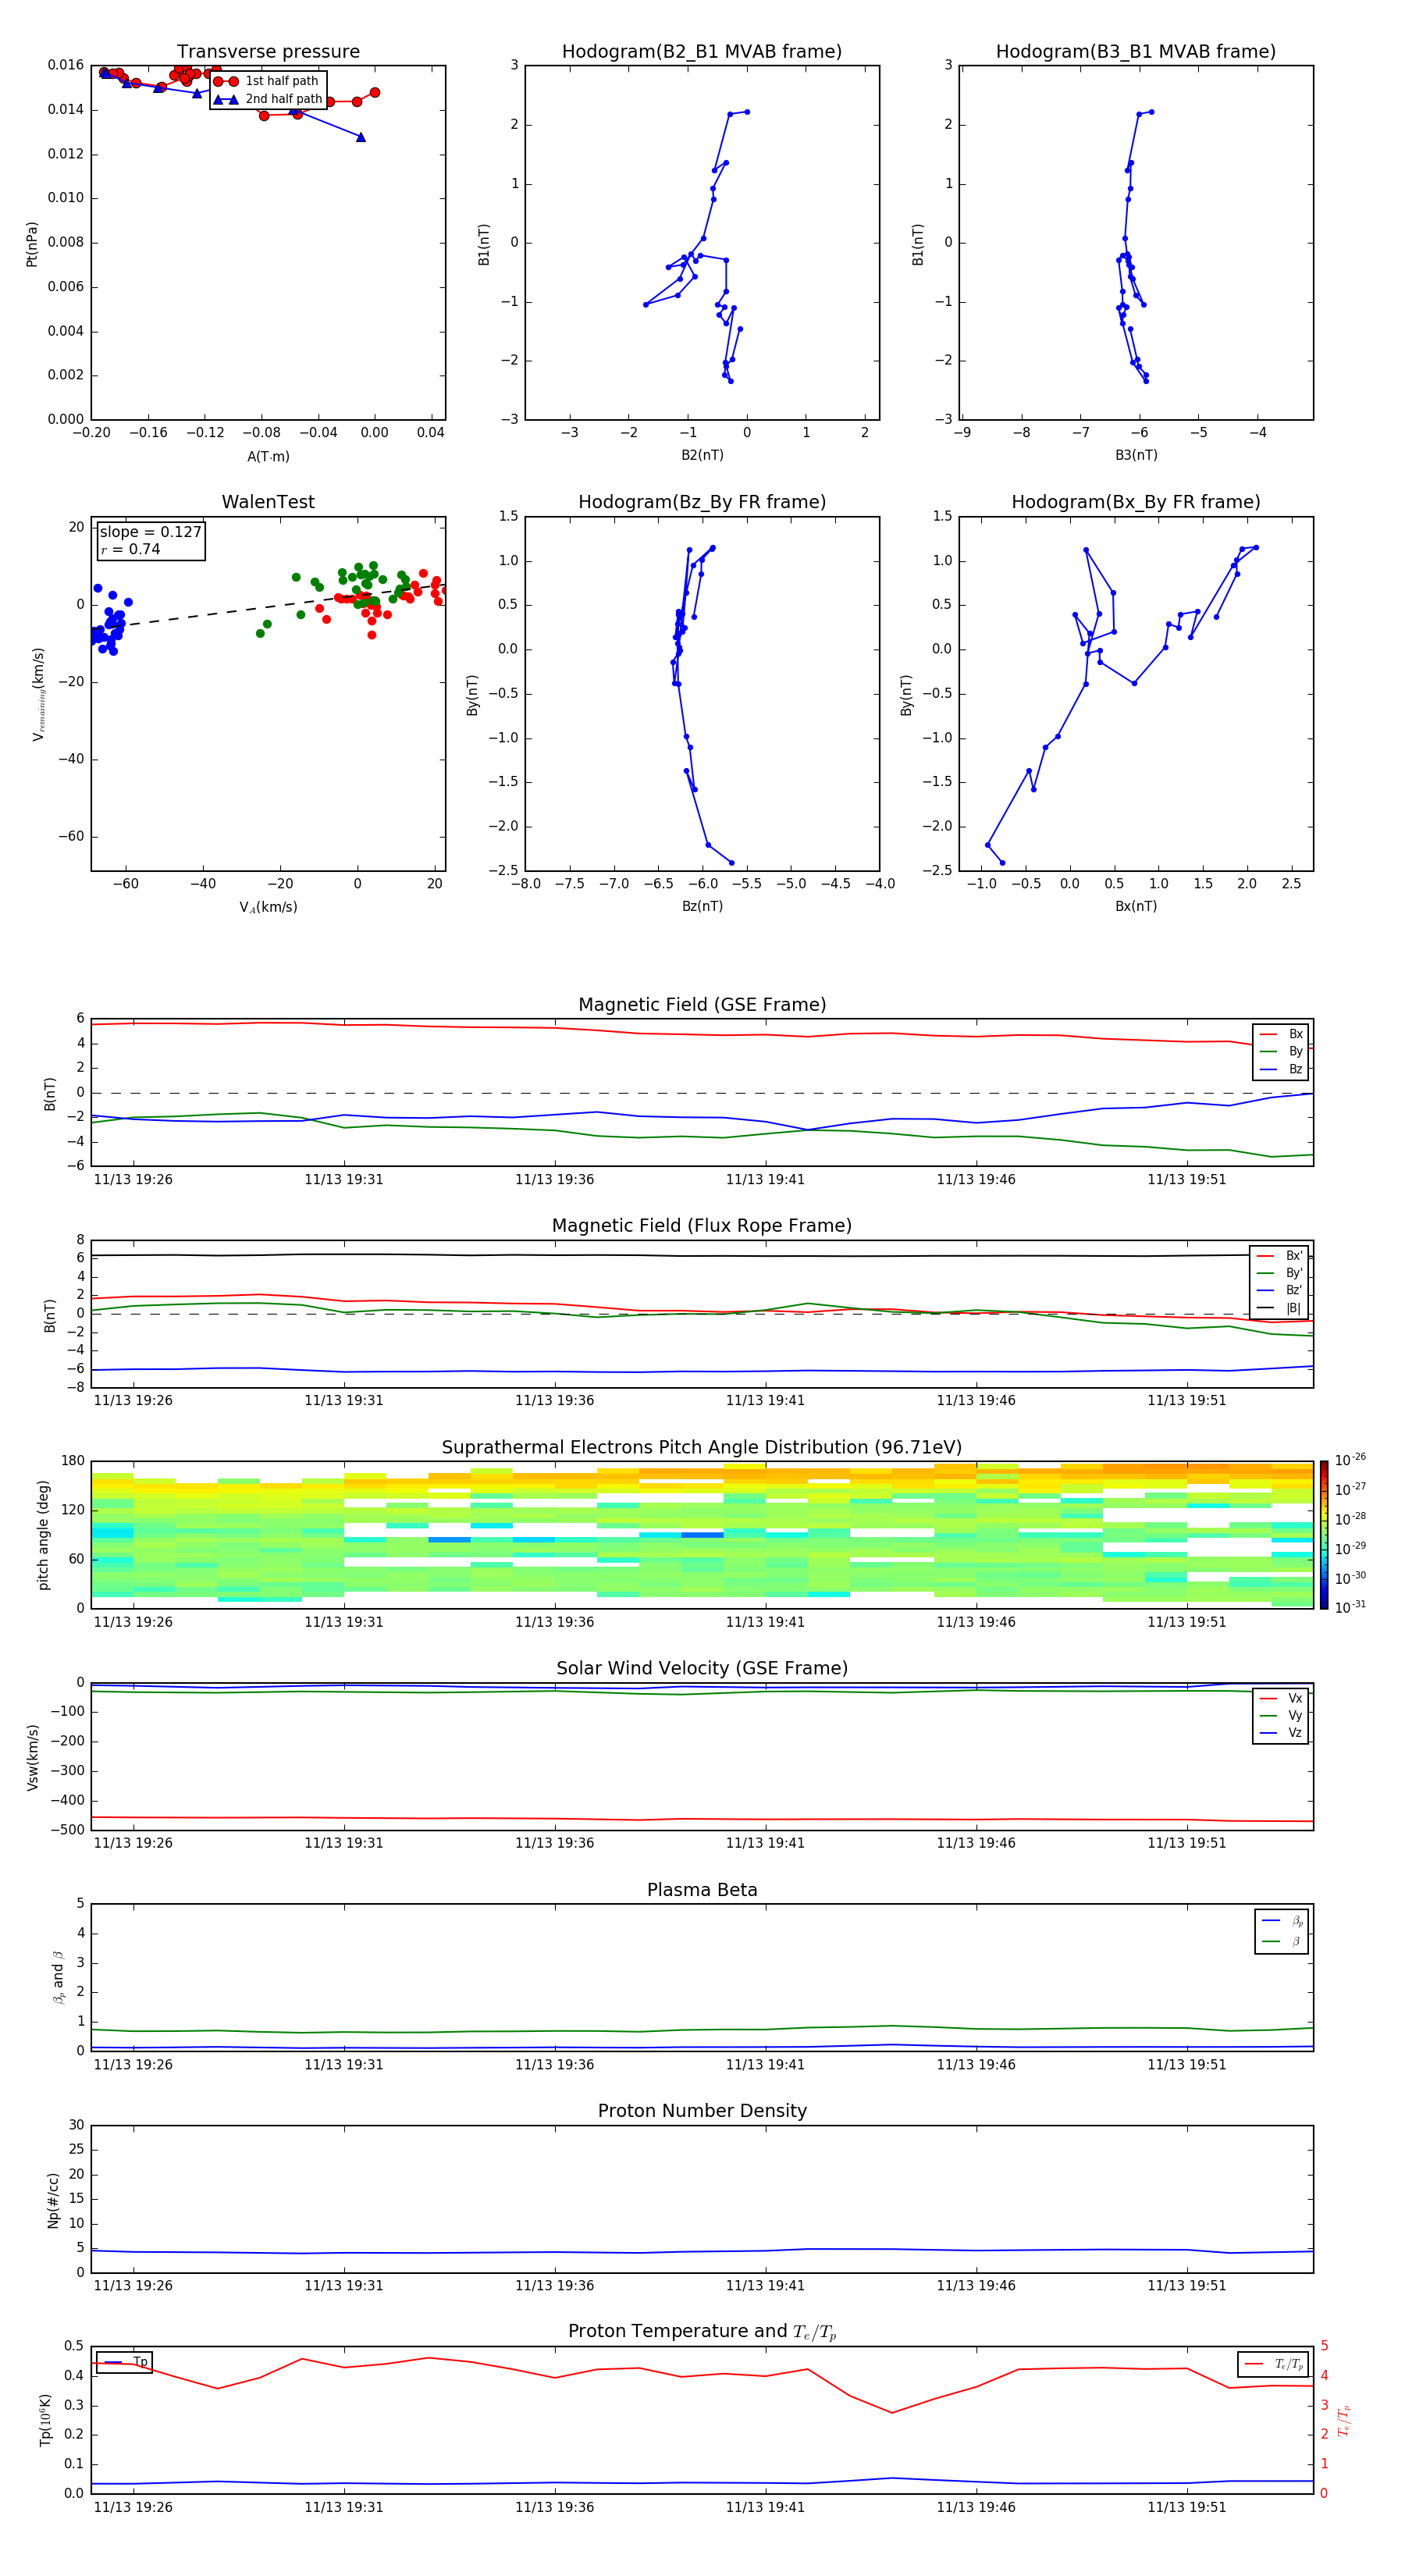Click the "Suprathermal Electrons Pitch Angle Distribution" title
The width and height of the screenshot is (1405, 2576).
pos(702,1447)
